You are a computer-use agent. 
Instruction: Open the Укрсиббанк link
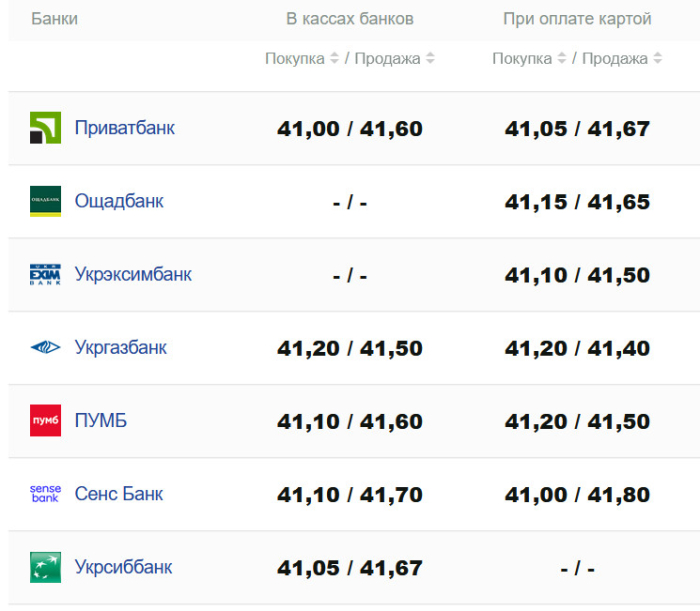[124, 567]
